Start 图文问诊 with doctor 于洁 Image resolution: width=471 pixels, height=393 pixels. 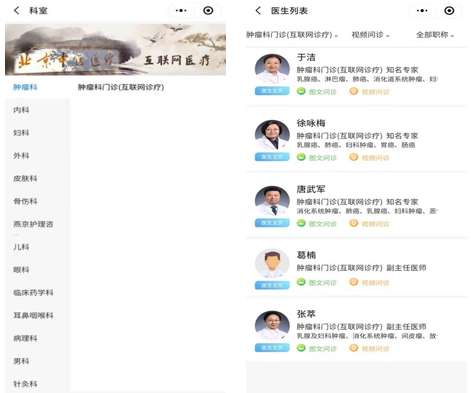pos(317,91)
